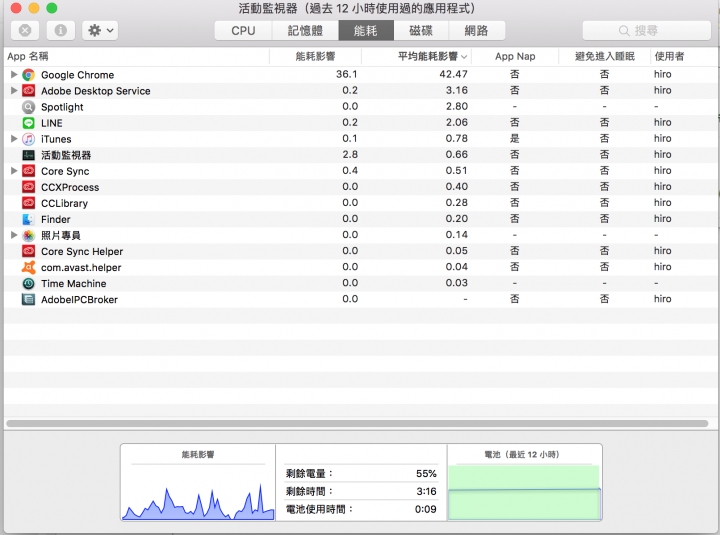
Task: Select the AdobeIPCBroker process name
Action: coord(79,299)
